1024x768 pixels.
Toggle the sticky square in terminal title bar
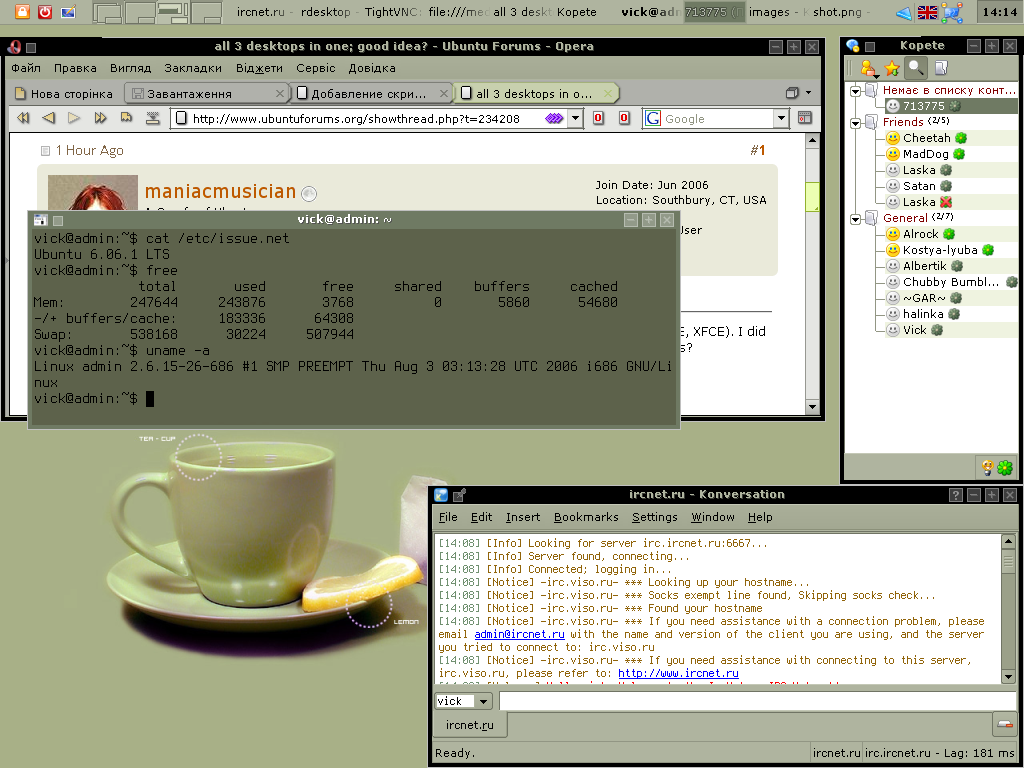(x=57, y=221)
